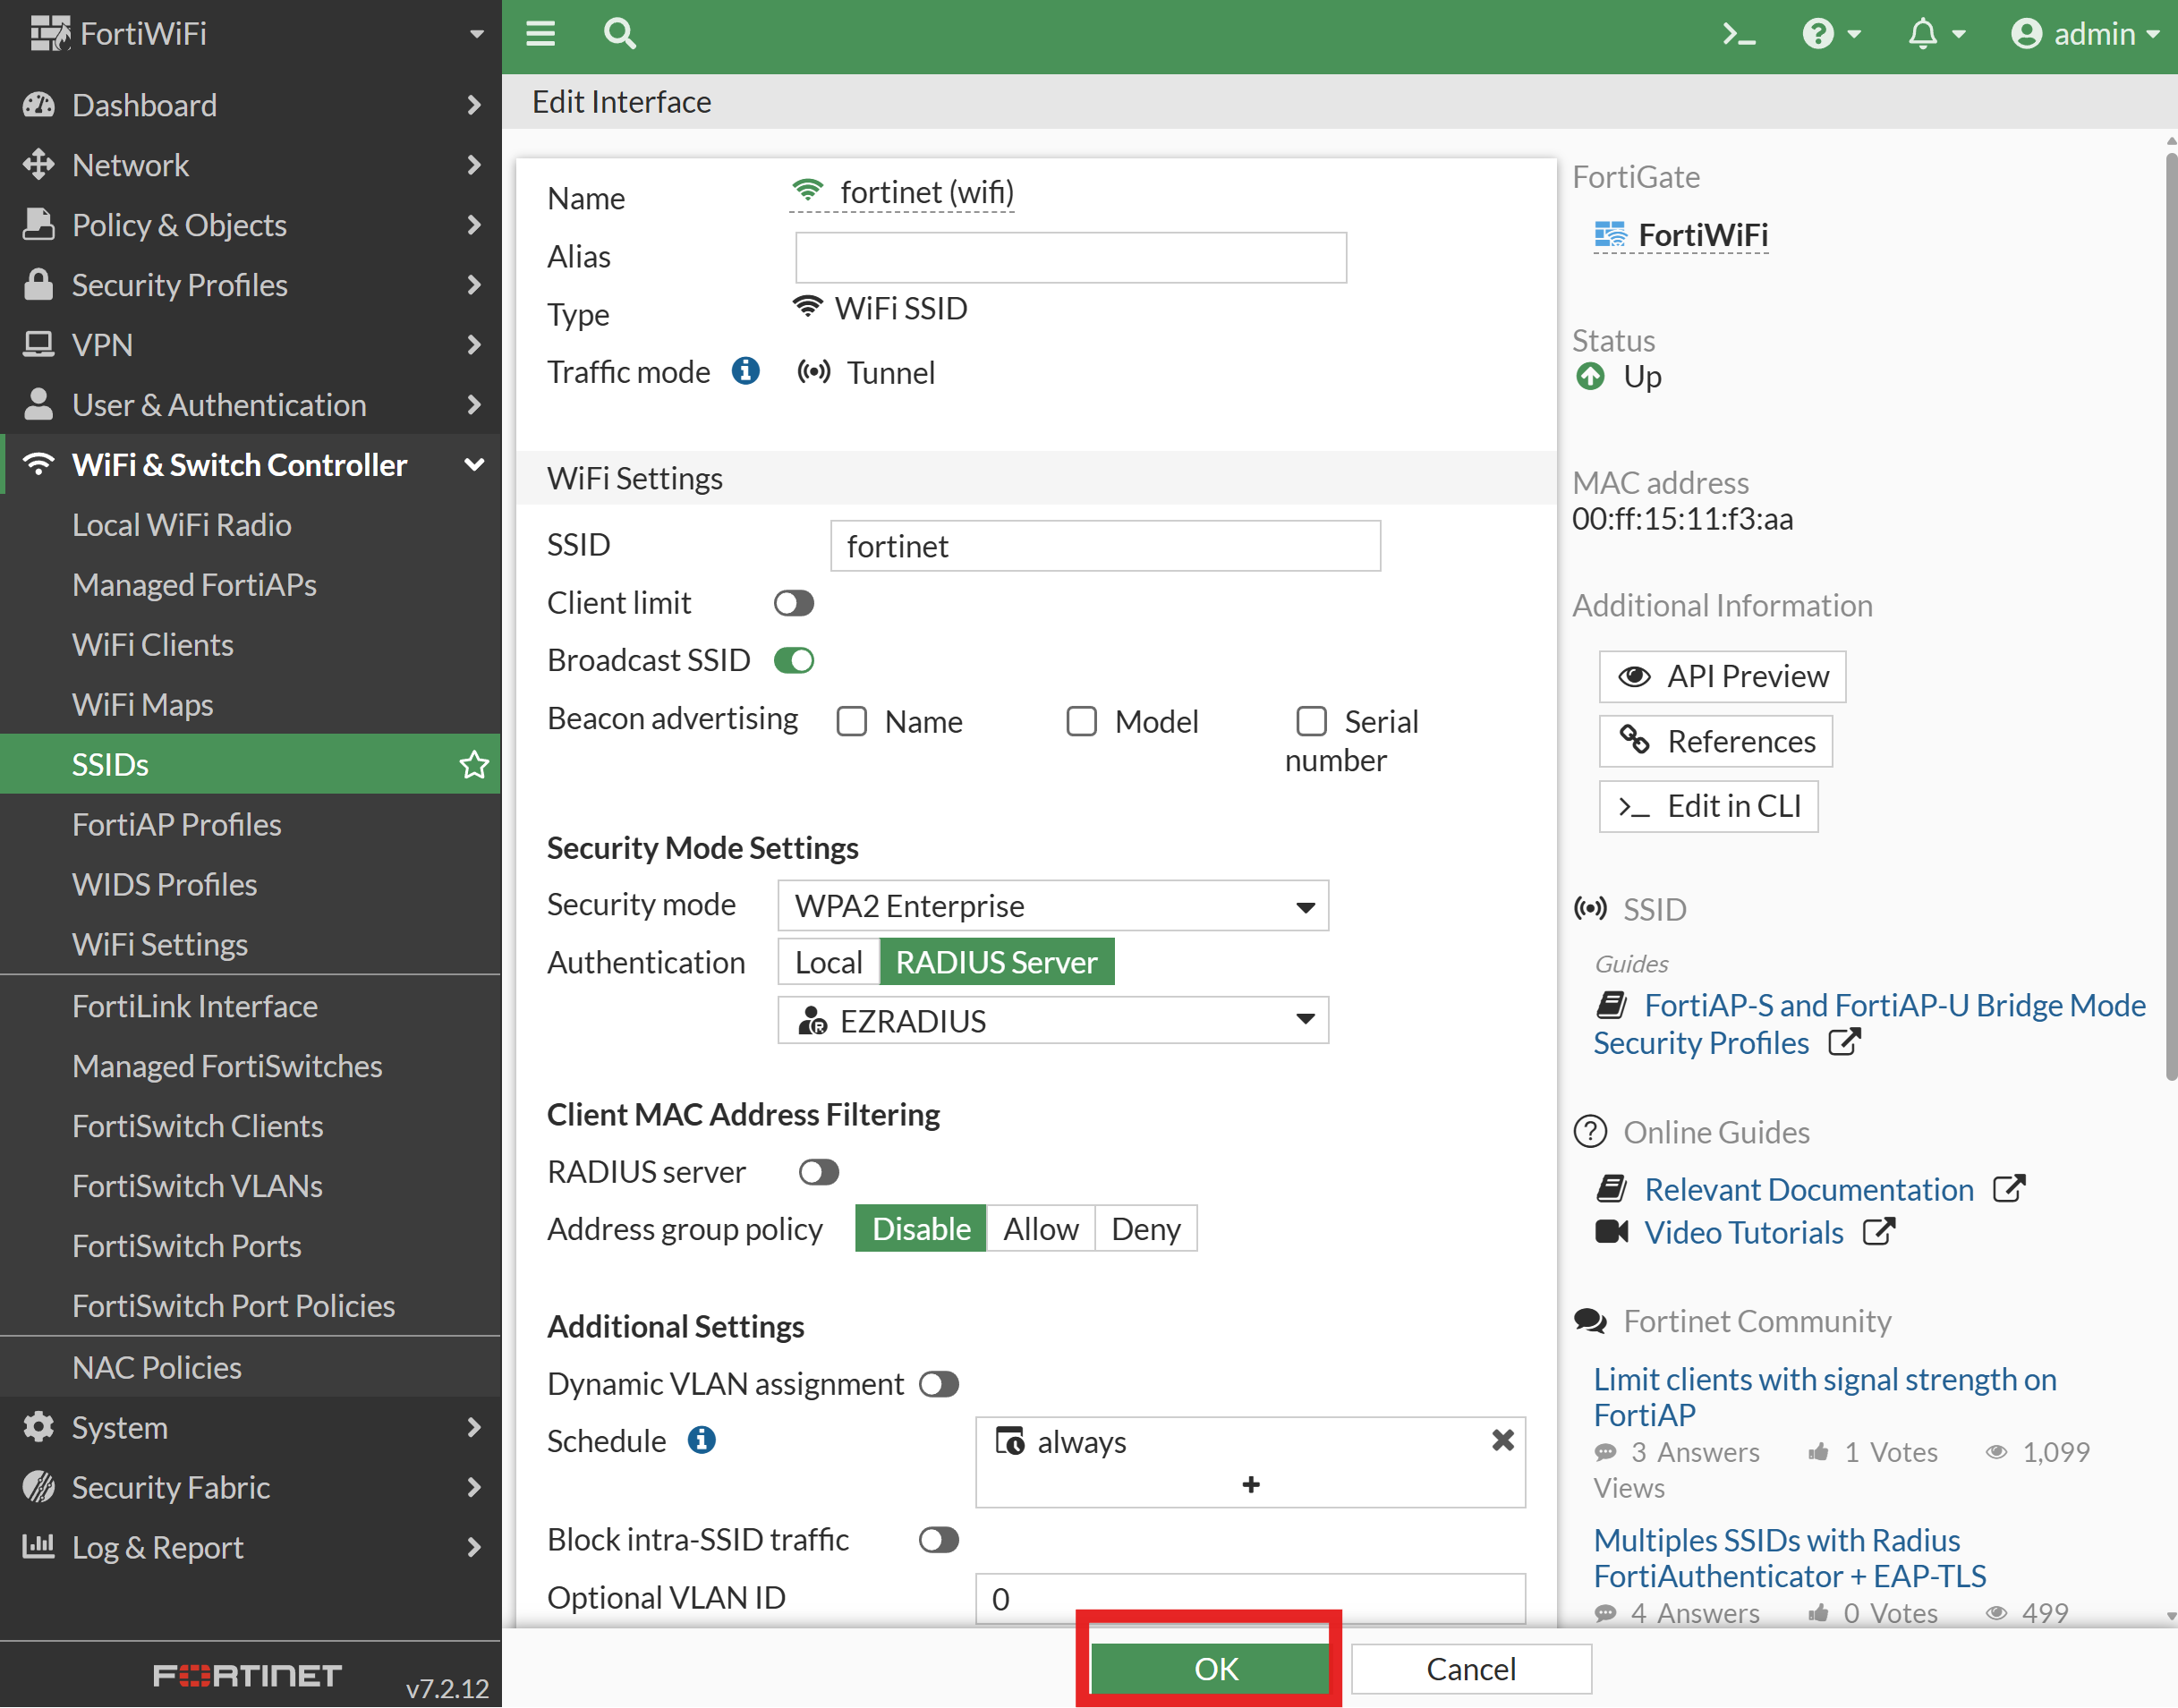Toggle Broadcast SSID off
The width and height of the screenshot is (2178, 1708).
[x=793, y=660]
